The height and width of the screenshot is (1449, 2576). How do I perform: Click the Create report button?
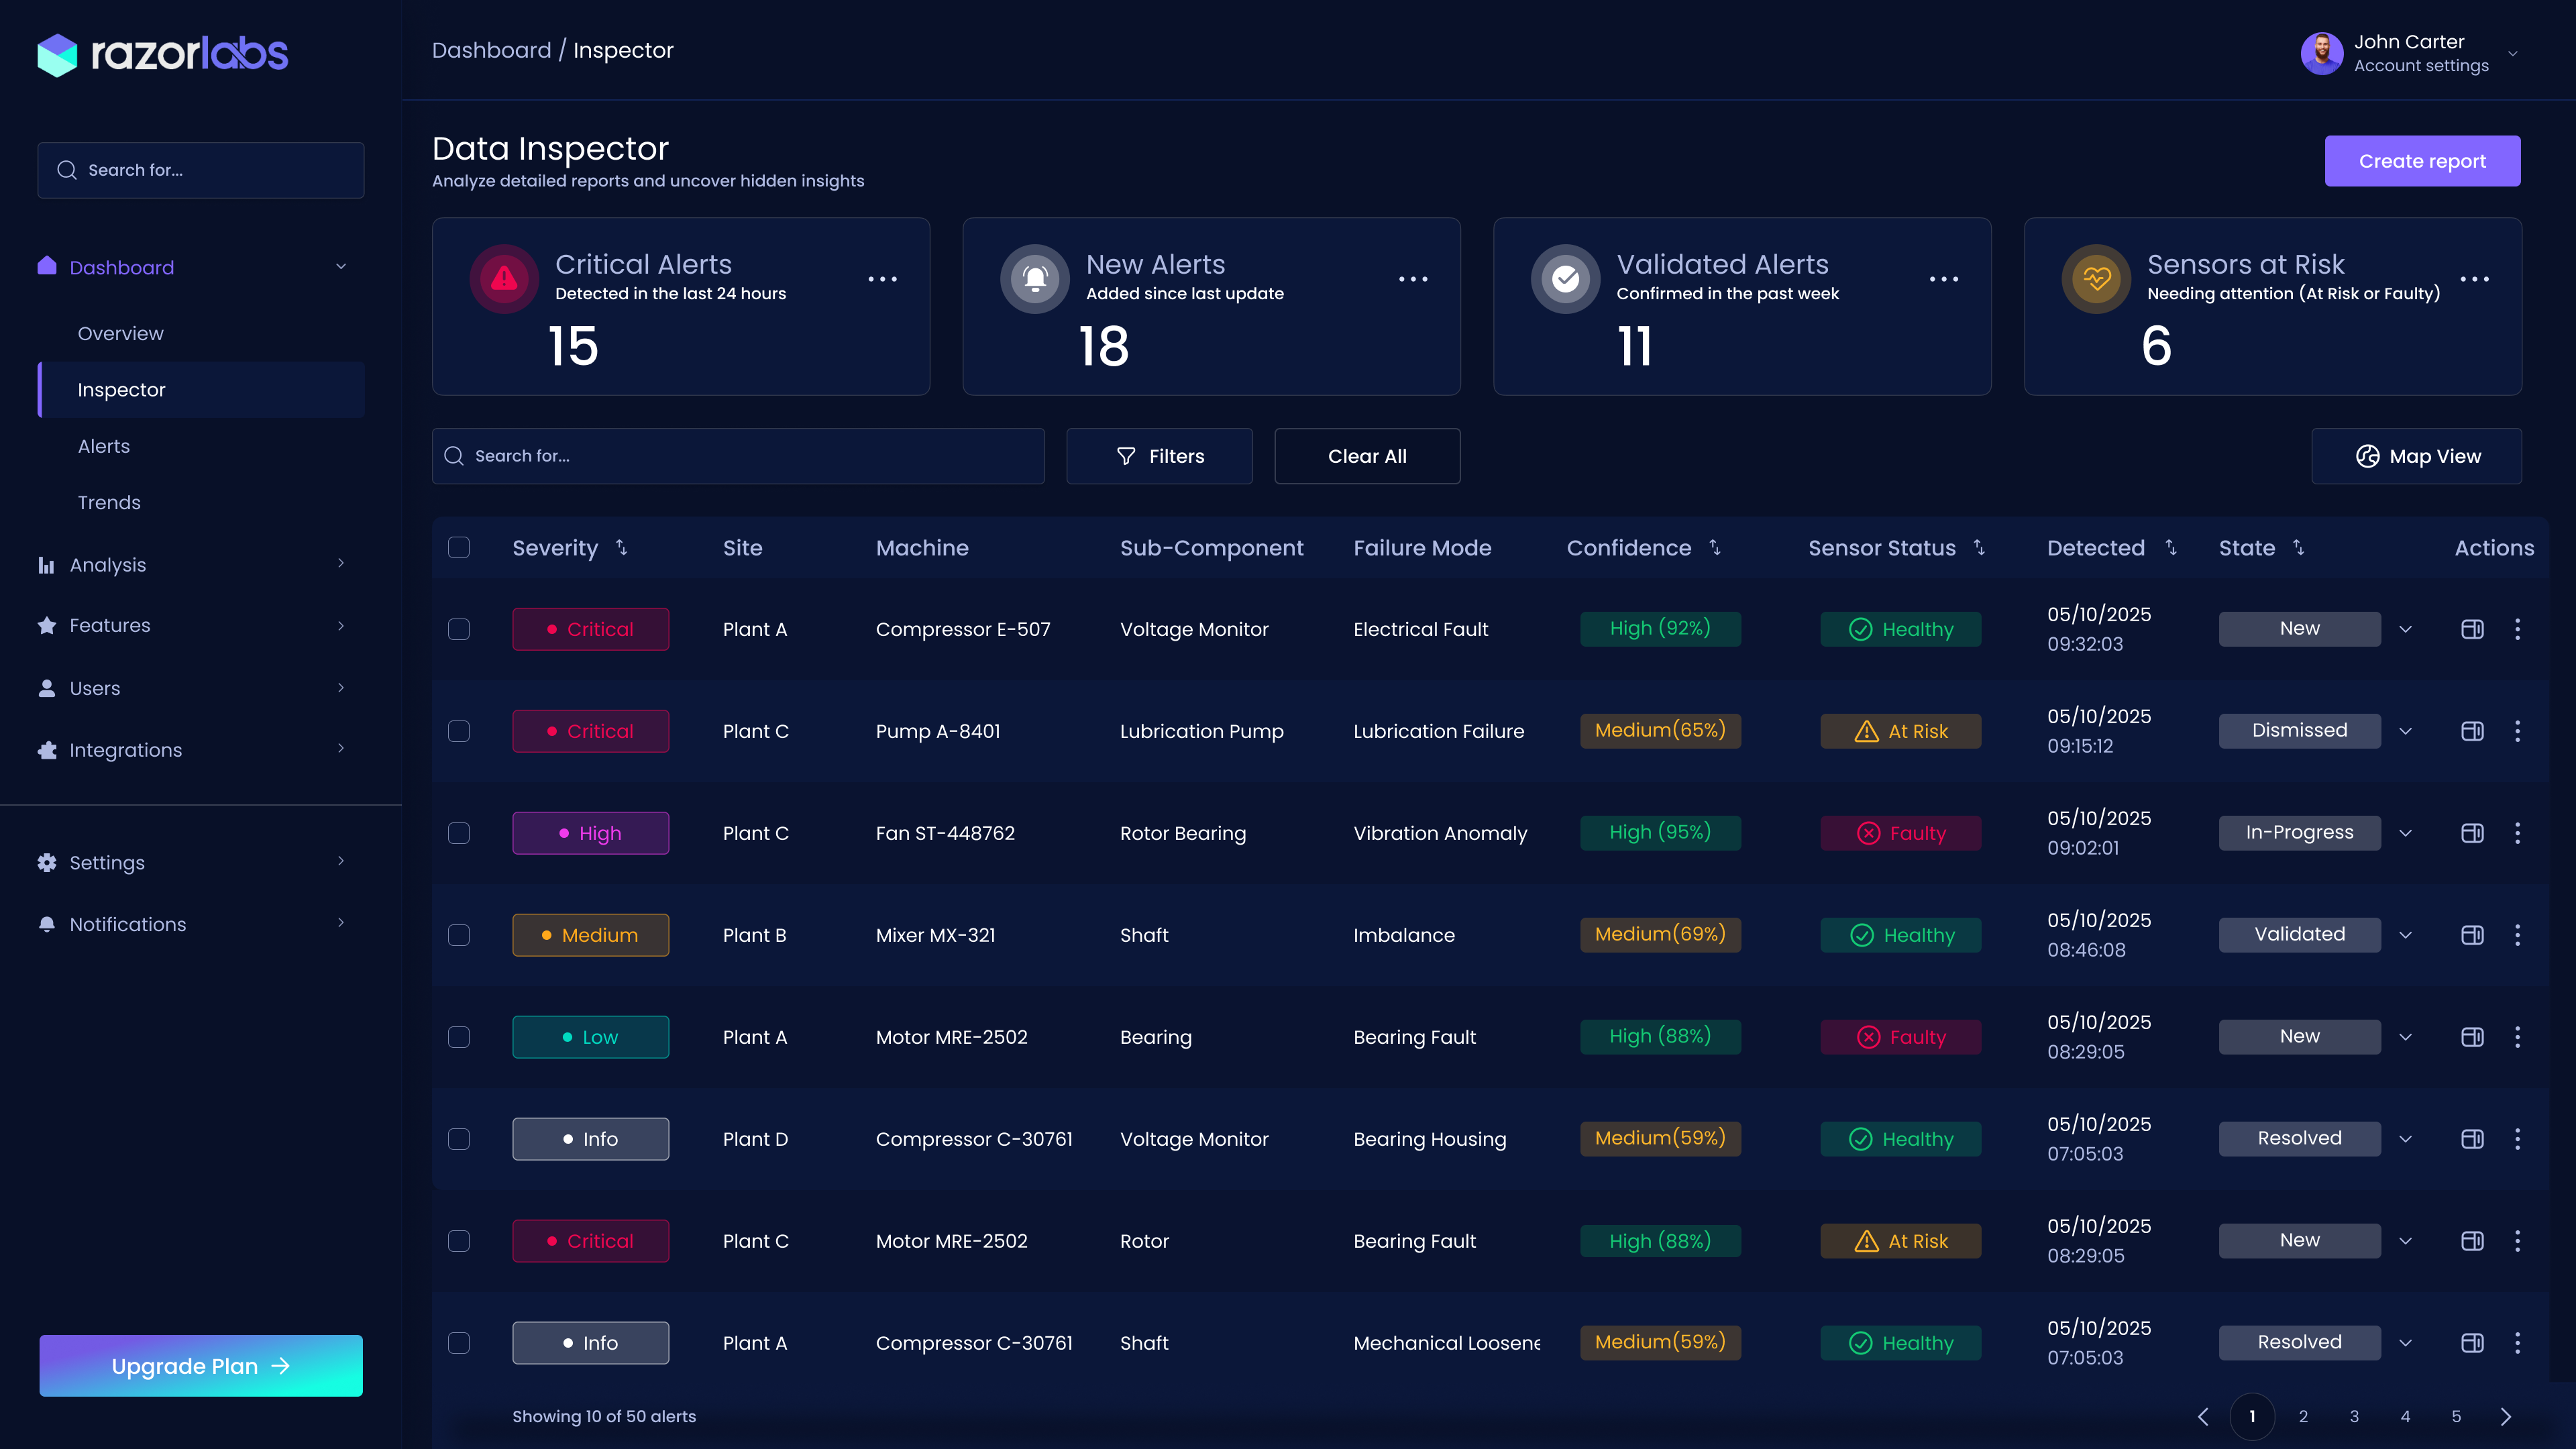pyautogui.click(x=2422, y=161)
